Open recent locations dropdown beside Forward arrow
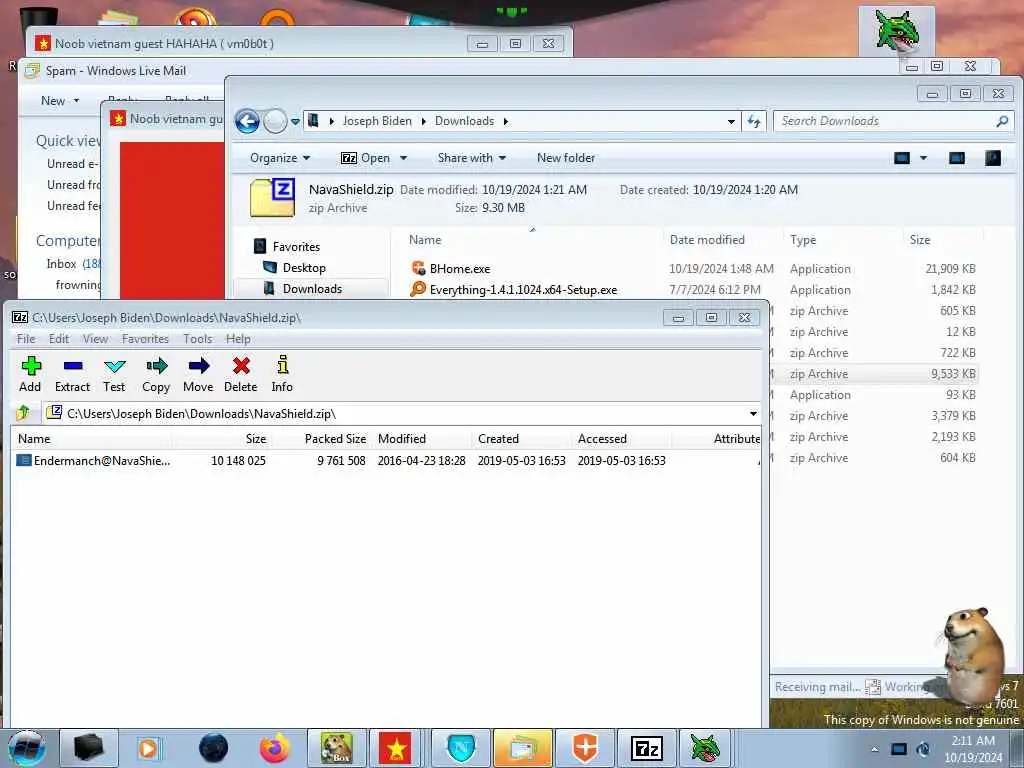The height and width of the screenshot is (768, 1024). (x=295, y=121)
